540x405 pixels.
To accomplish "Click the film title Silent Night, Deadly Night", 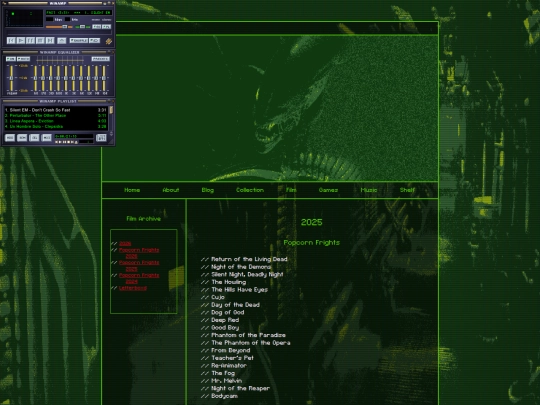I will (247, 274).
